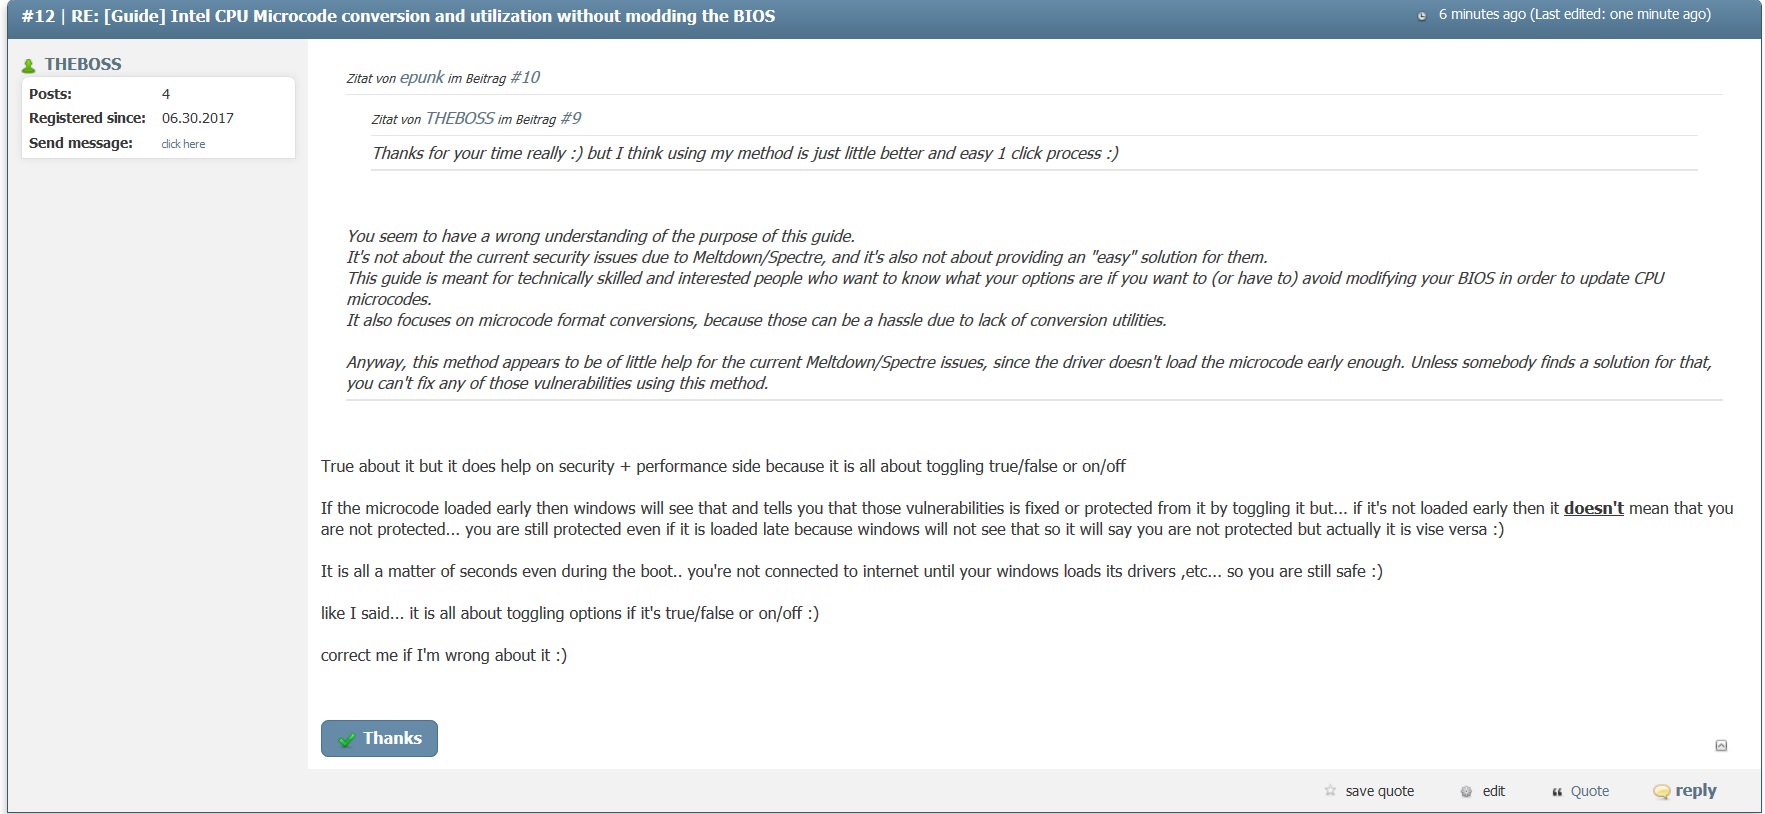Click the speech bubble reply icon
The image size is (1765, 814).
coord(1661,791)
